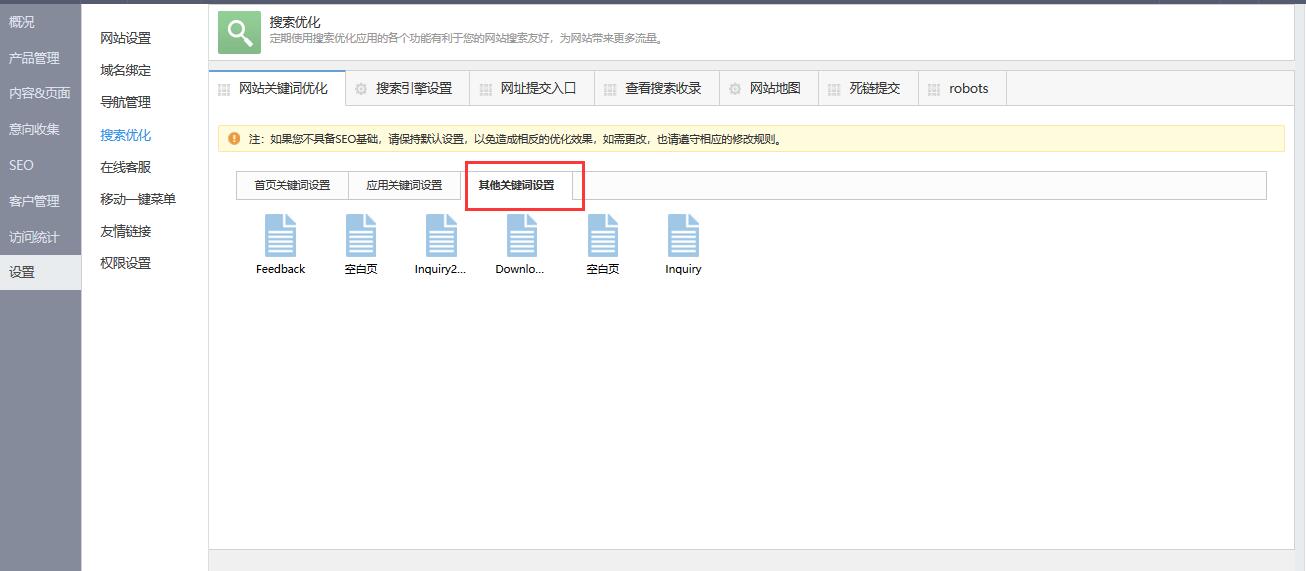1306x571 pixels.
Task: Open 友情链接 settings link
Action: coord(126,231)
